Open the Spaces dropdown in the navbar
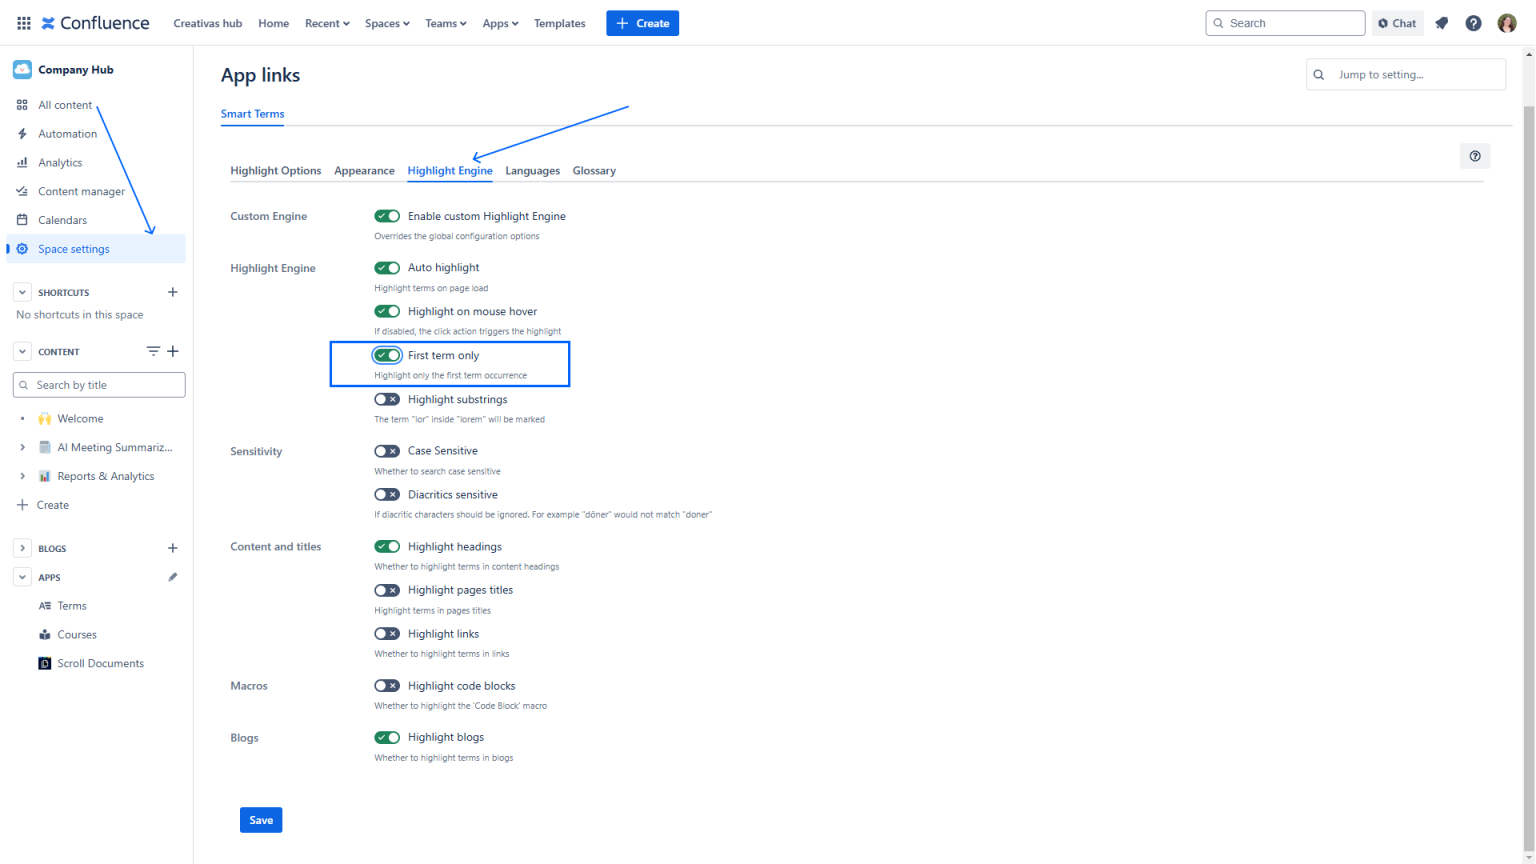This screenshot has width=1536, height=864. pyautogui.click(x=387, y=22)
